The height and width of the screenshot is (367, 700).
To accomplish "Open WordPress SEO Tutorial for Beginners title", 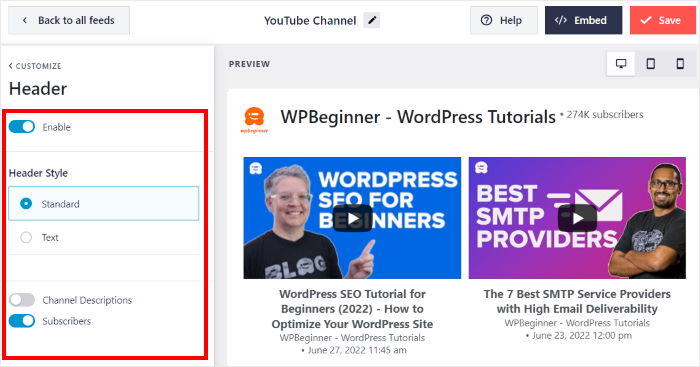I will (352, 309).
